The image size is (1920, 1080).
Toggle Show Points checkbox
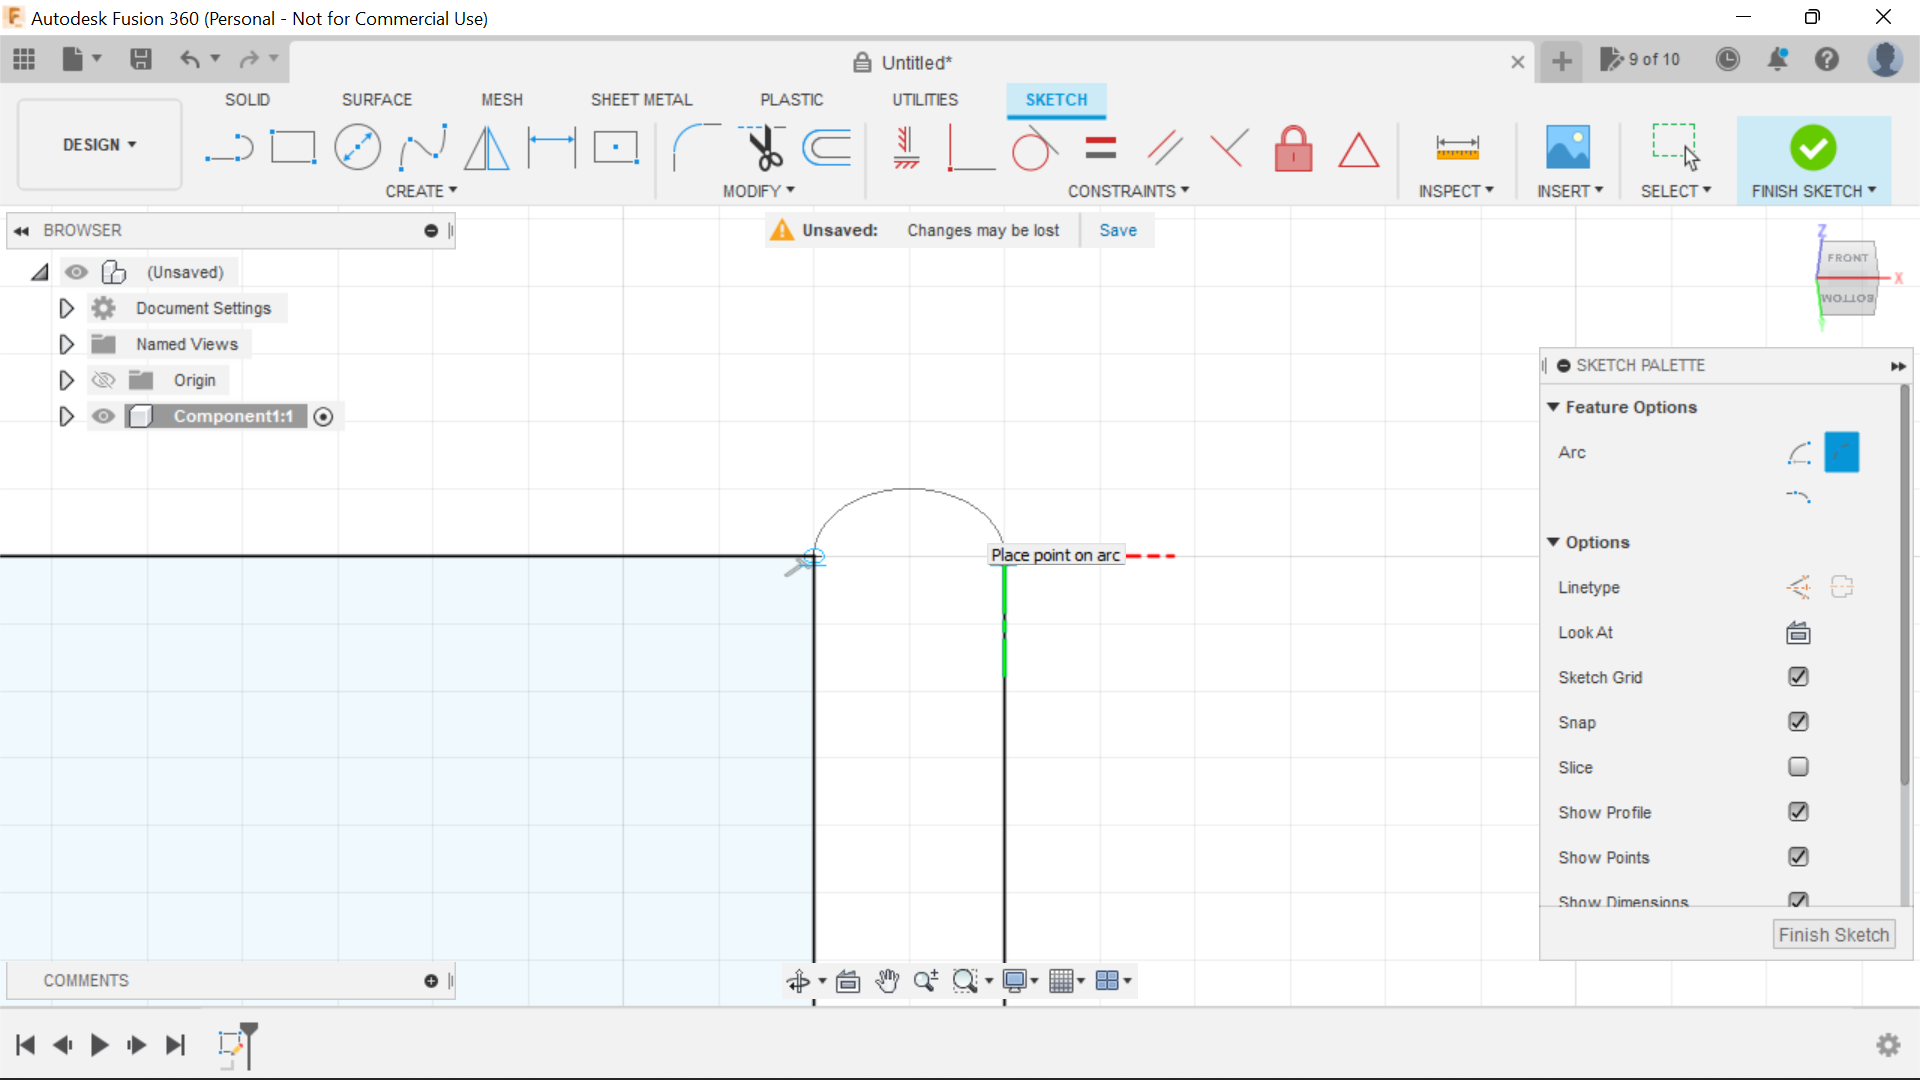click(1798, 857)
